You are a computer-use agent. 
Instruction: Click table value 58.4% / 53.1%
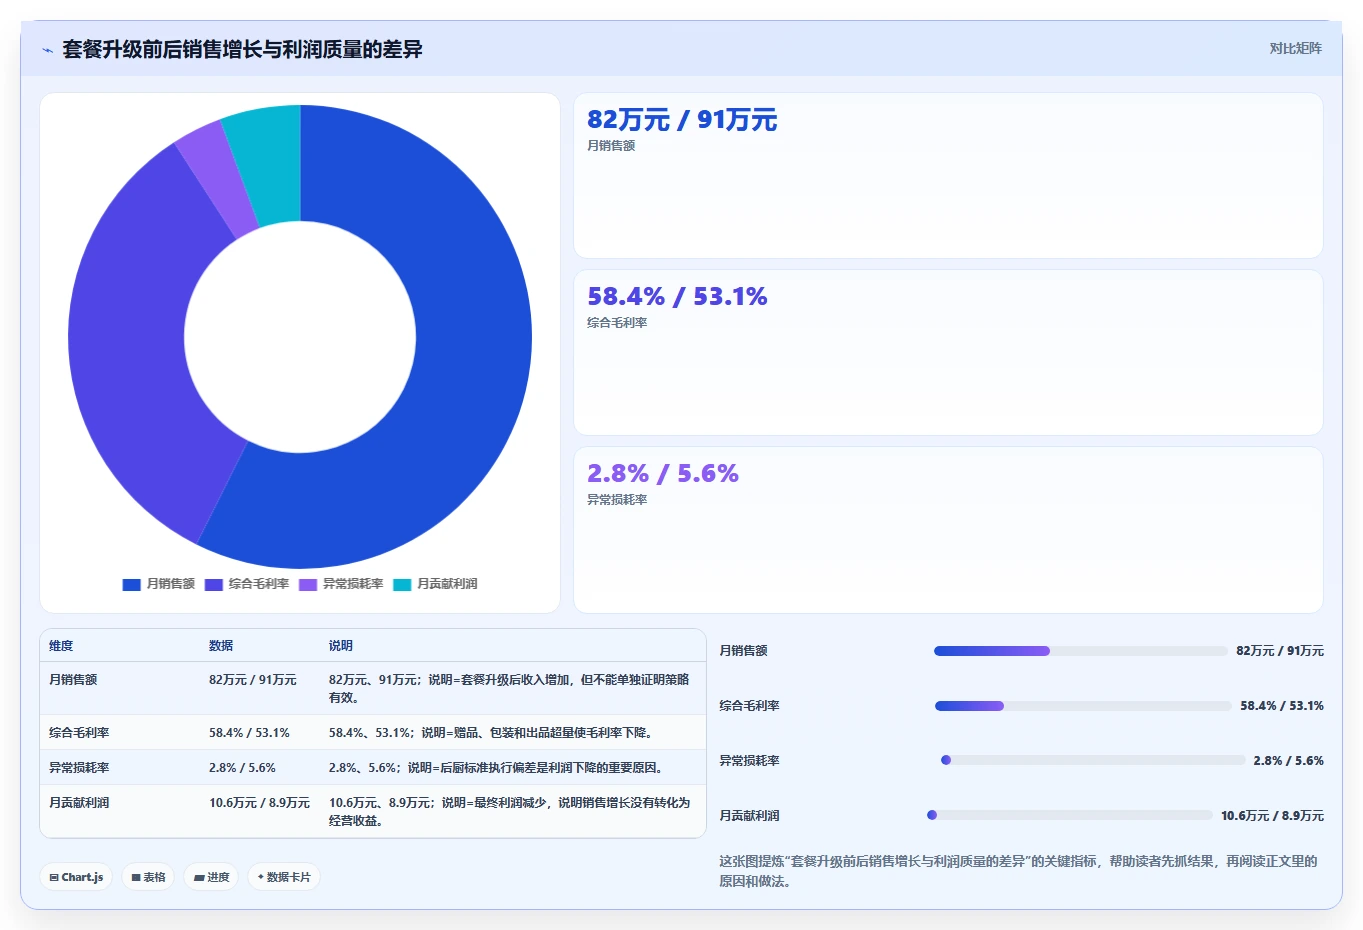(249, 733)
